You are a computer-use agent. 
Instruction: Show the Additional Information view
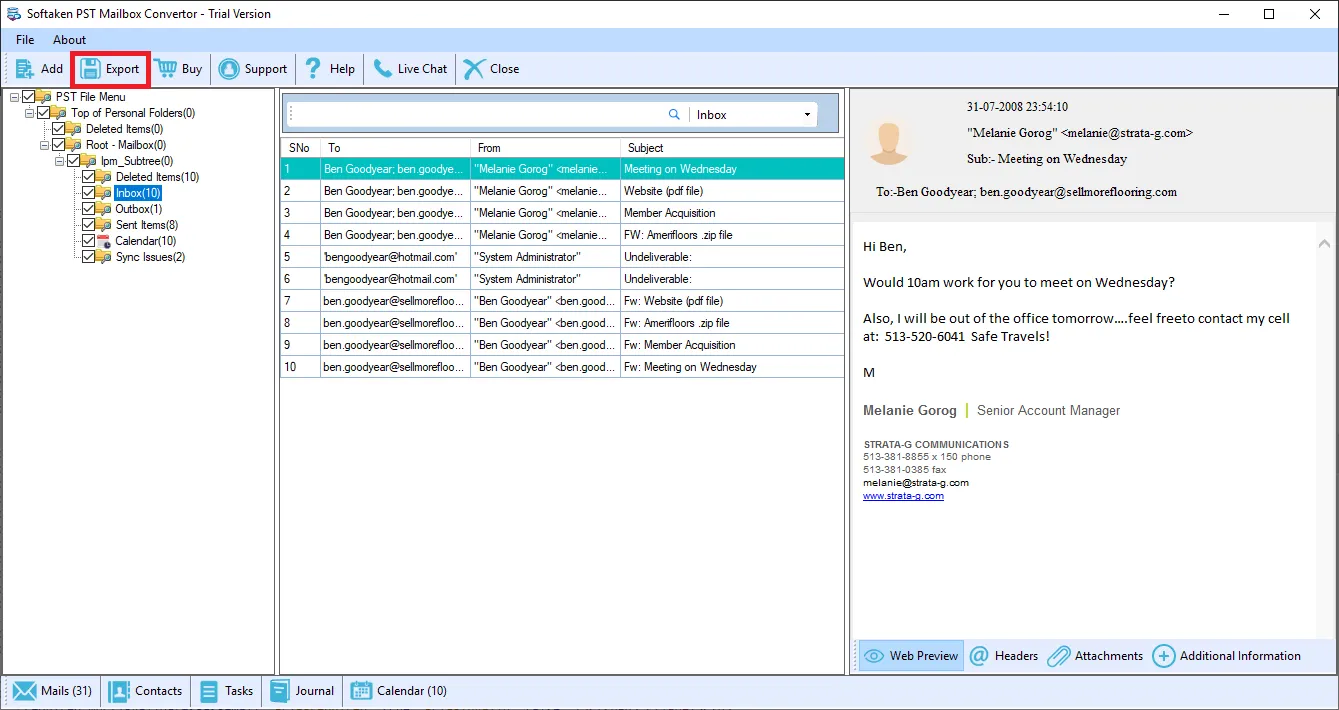[1227, 656]
